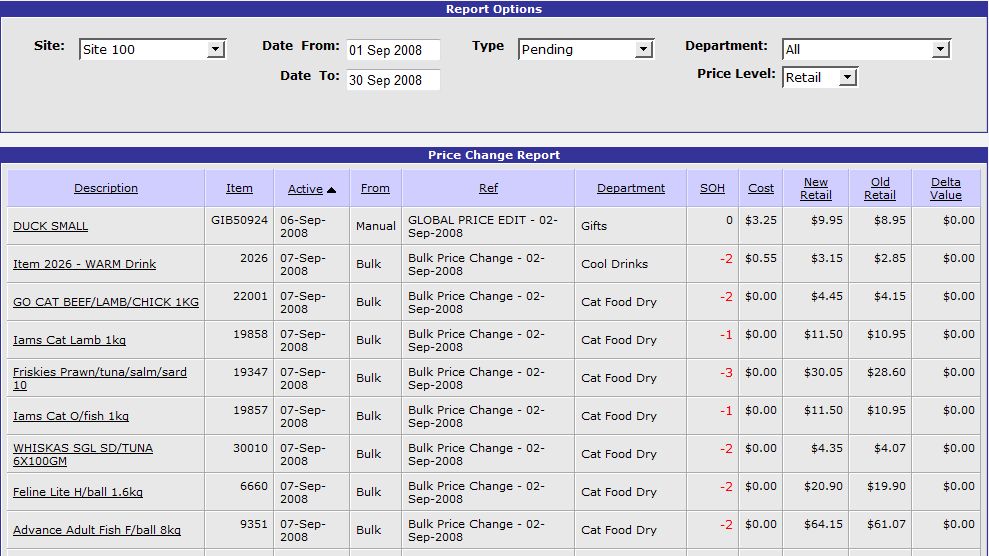Click new retail price $9.95
989x556 pixels.
pyautogui.click(x=827, y=220)
